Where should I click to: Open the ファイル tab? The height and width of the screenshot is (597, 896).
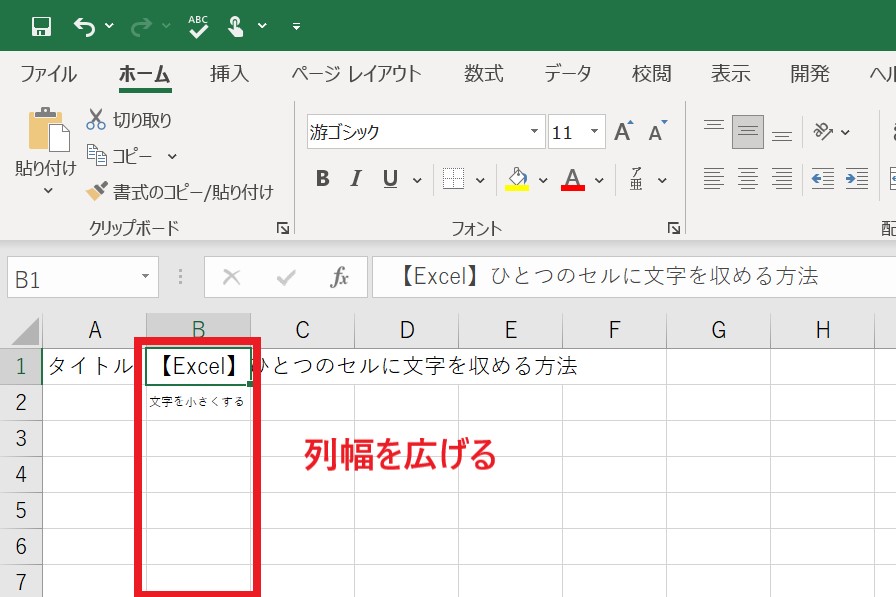pyautogui.click(x=48, y=74)
